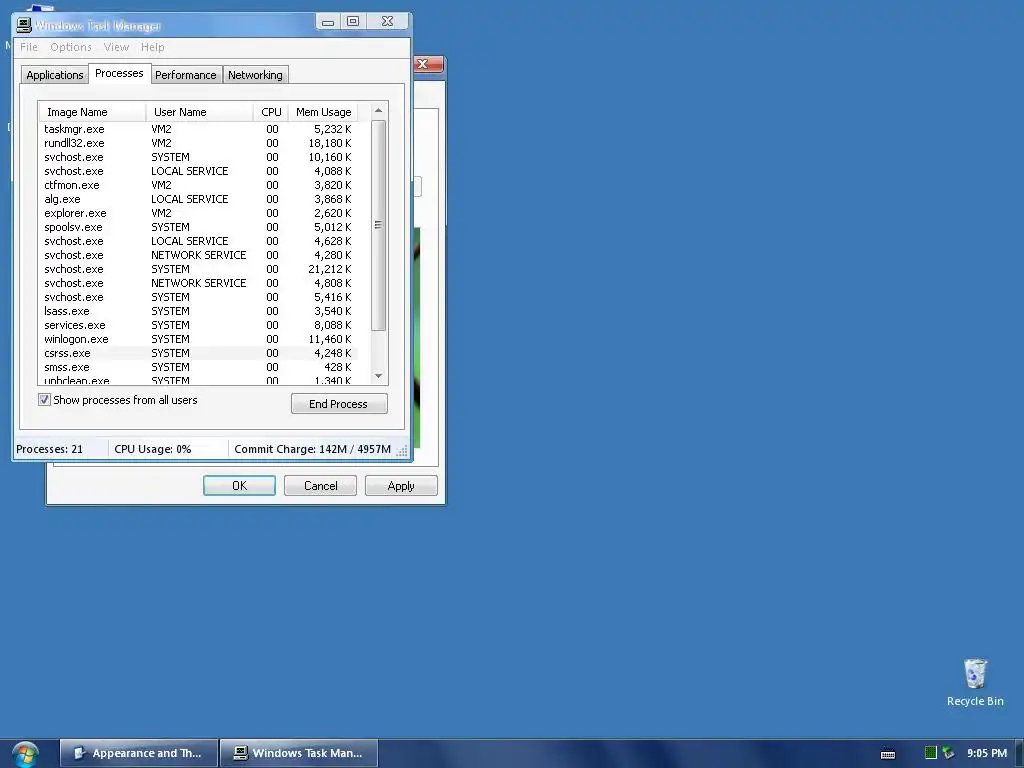The height and width of the screenshot is (768, 1024).
Task: Select svchost.exe using 4,808 K
Action: coord(198,283)
